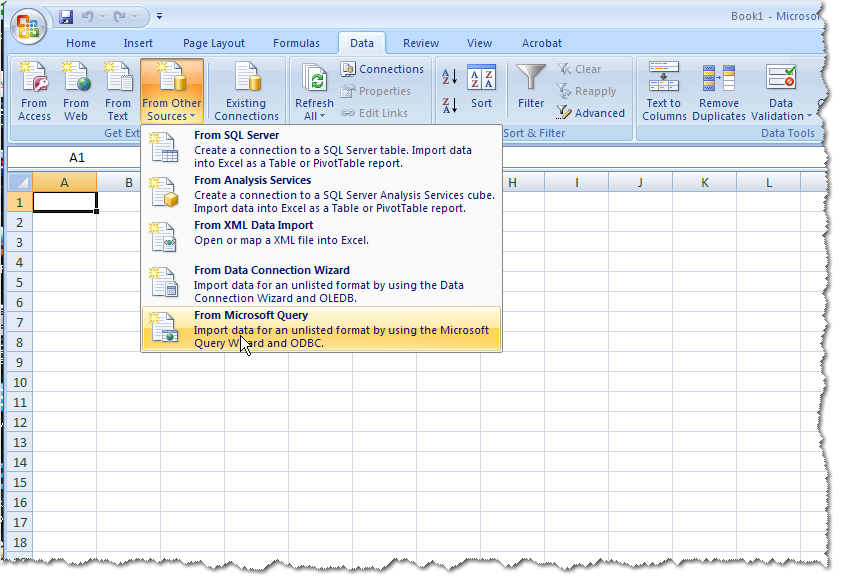Viewport: 842px width, 581px height.
Task: Select column L header
Action: (x=769, y=183)
